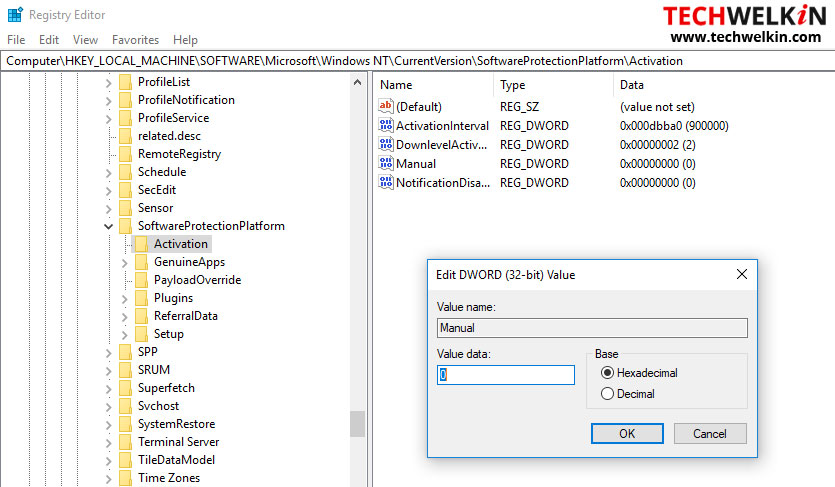Click the Schedule folder icon
Image resolution: width=835 pixels, height=487 pixels.
(x=125, y=172)
